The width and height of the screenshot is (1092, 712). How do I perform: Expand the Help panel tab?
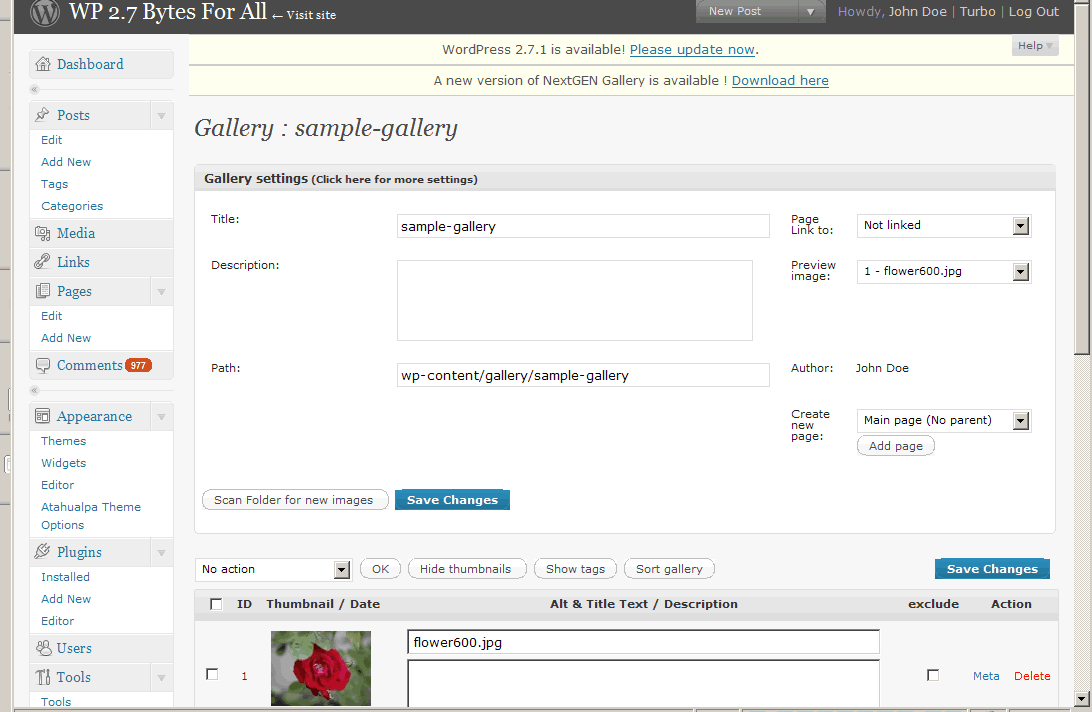coord(1035,46)
